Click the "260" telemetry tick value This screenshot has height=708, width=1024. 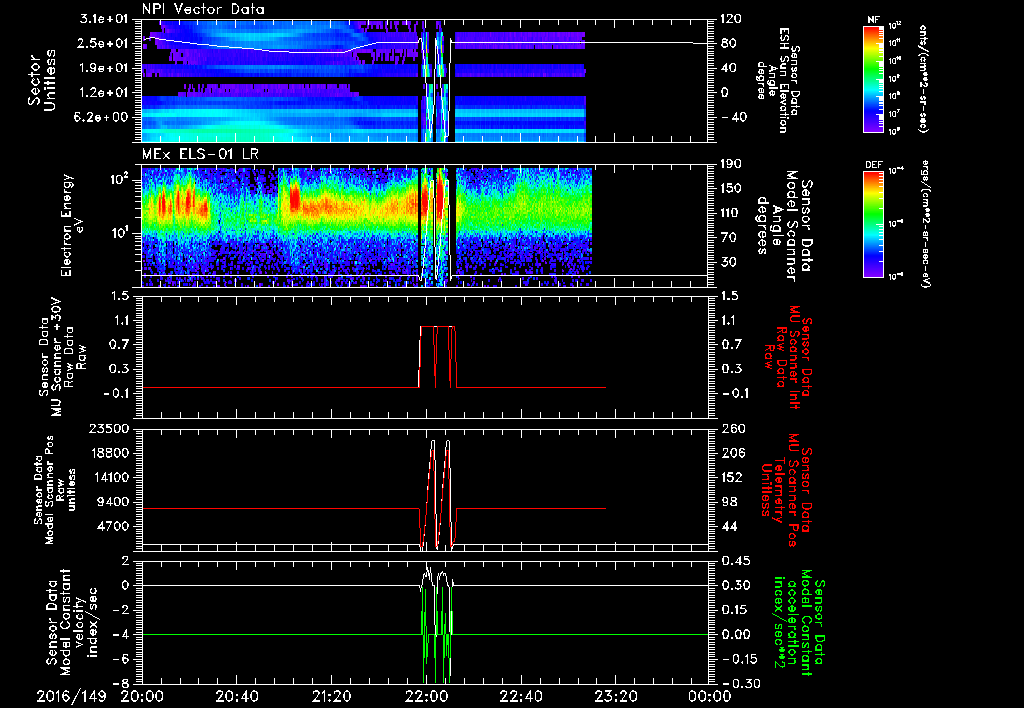pyautogui.click(x=731, y=428)
